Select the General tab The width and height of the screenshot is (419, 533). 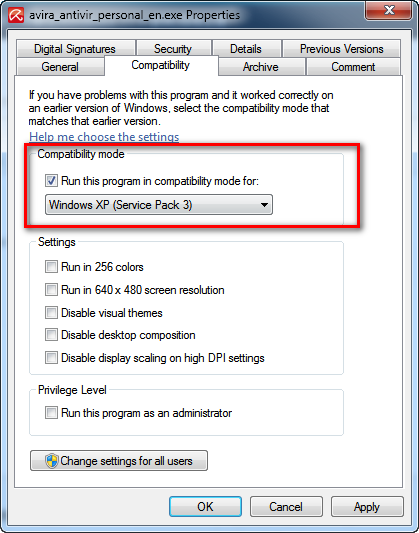[60, 67]
